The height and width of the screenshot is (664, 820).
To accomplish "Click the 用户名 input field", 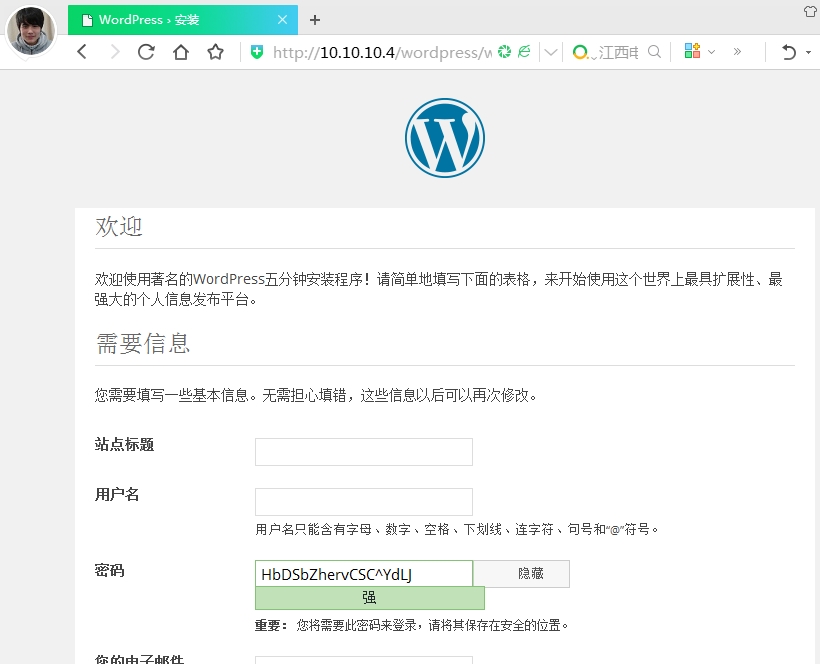I will pyautogui.click(x=364, y=501).
